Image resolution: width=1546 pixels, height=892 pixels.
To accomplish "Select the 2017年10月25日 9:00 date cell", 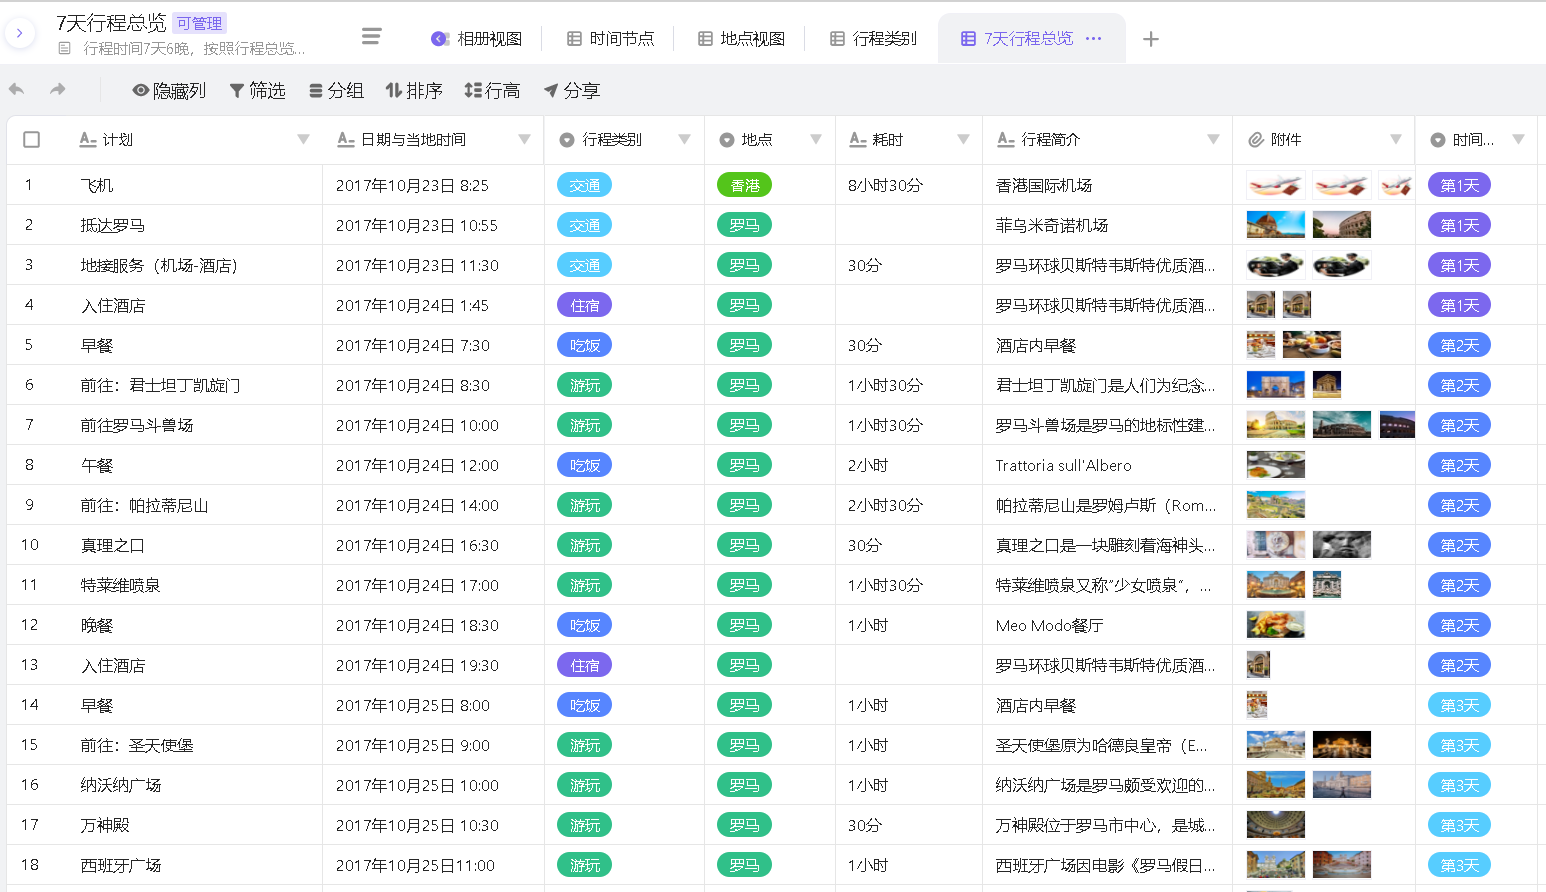I will 433,745.
